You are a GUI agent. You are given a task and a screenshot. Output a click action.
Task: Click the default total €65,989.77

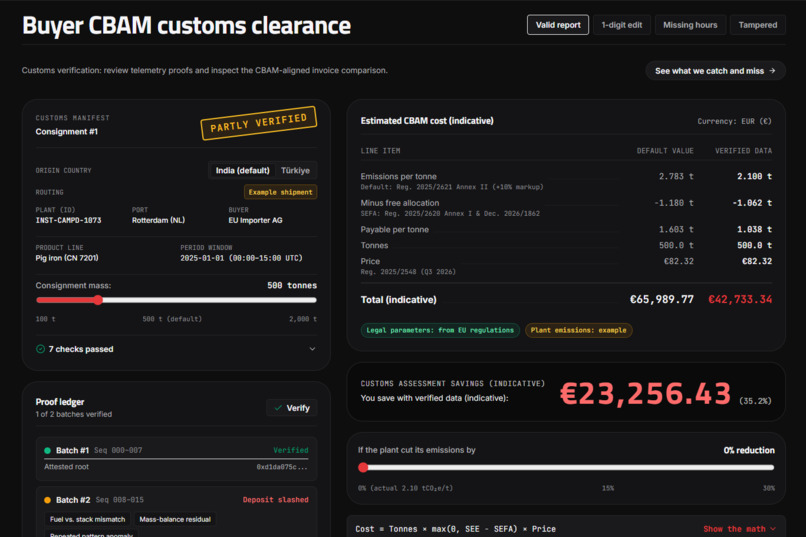point(662,300)
